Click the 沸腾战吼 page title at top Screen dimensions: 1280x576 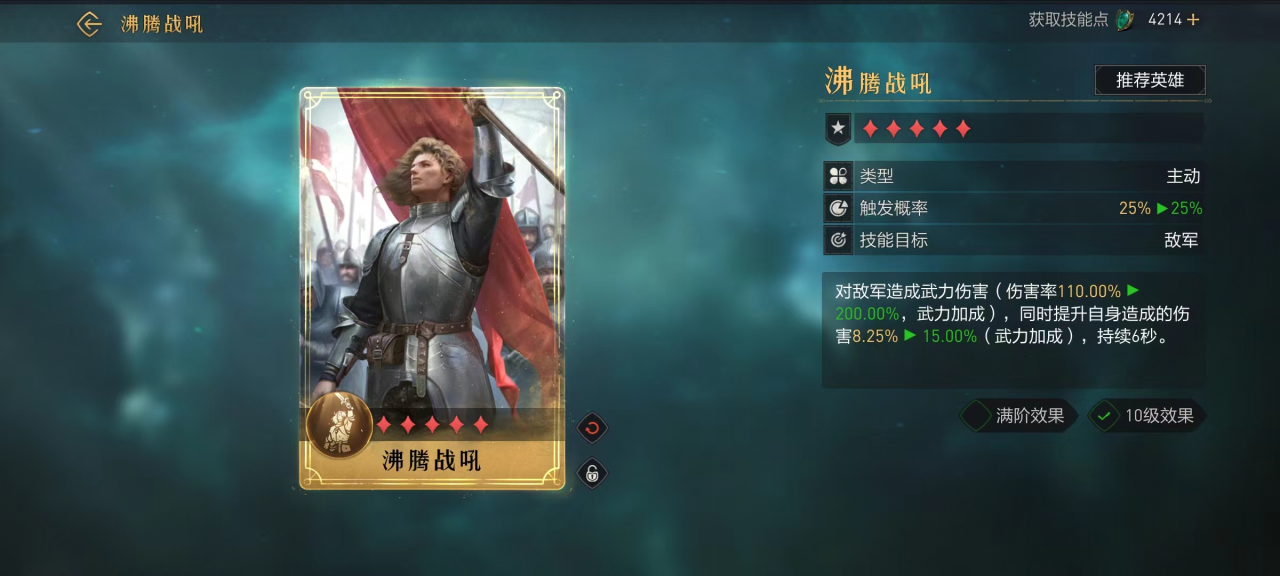click(x=162, y=24)
